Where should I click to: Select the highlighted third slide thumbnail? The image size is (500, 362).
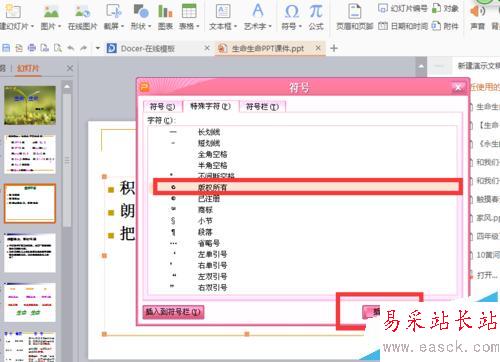[30, 203]
